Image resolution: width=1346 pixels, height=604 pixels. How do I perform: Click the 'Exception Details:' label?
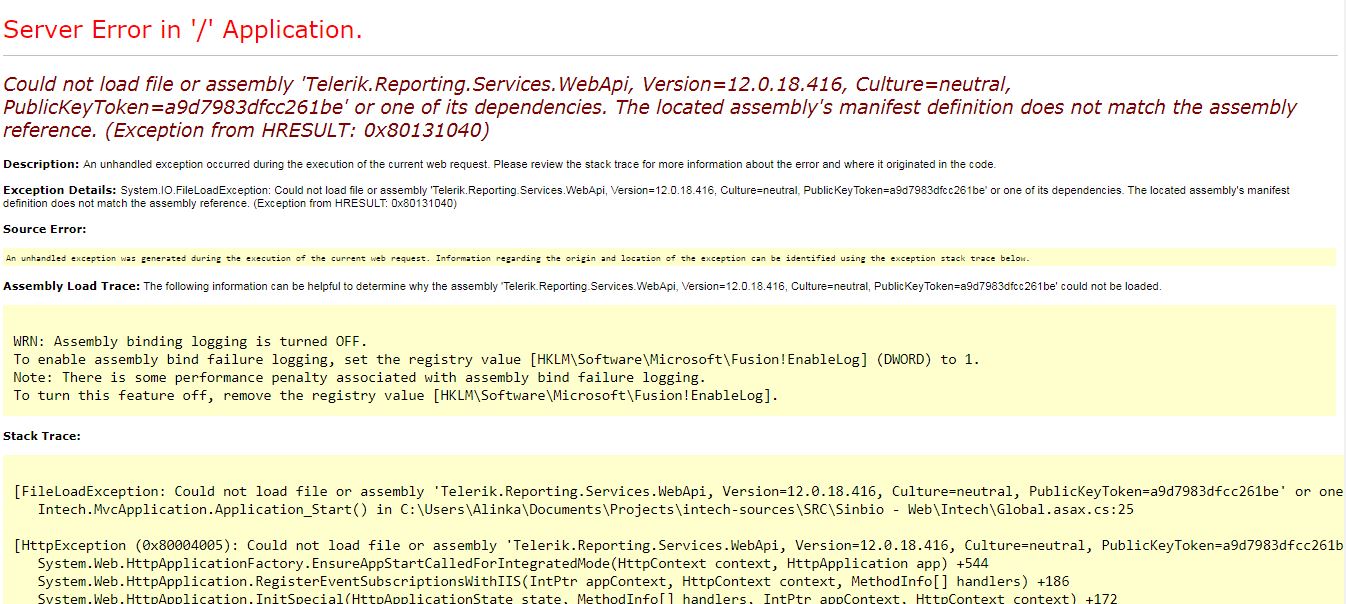[x=60, y=190]
